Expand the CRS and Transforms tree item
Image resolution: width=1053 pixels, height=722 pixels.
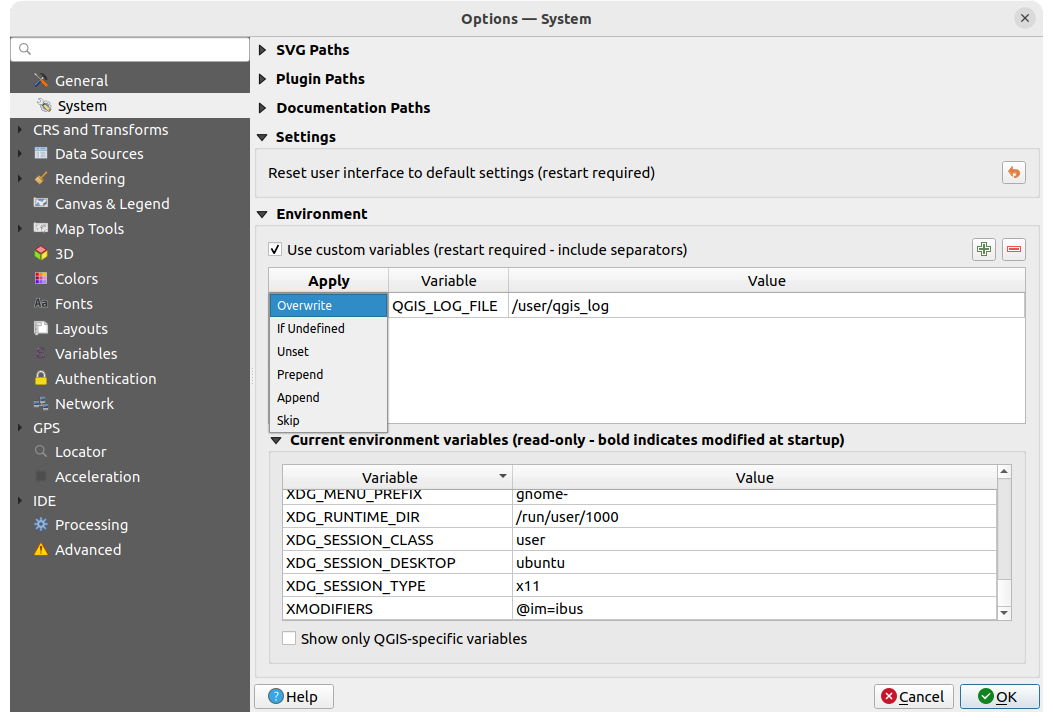(20, 130)
